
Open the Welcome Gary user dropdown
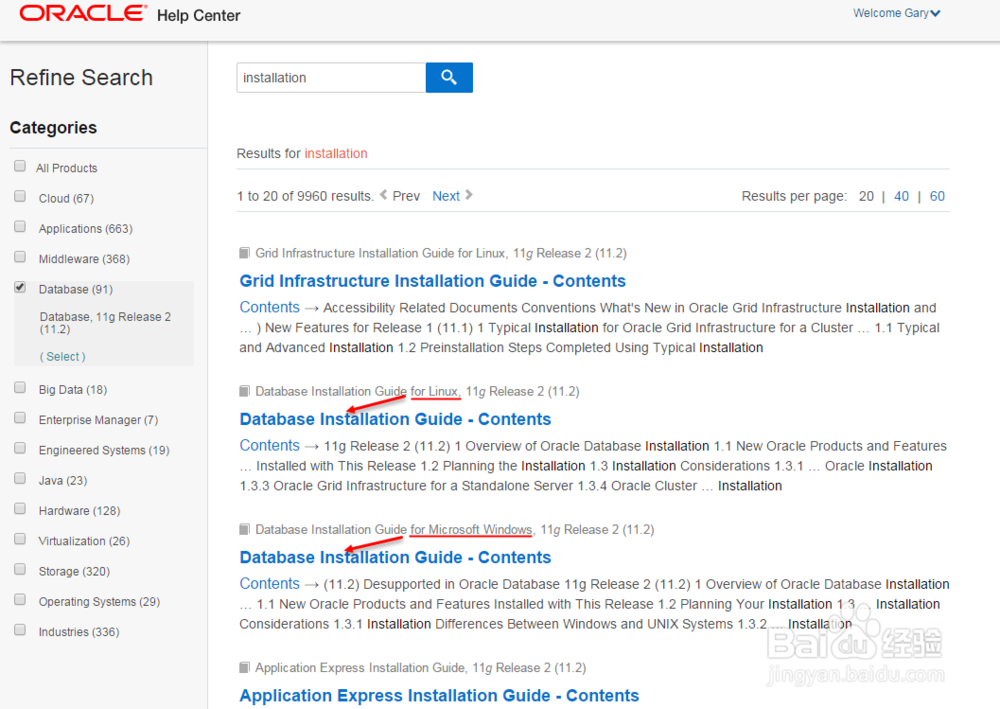896,13
